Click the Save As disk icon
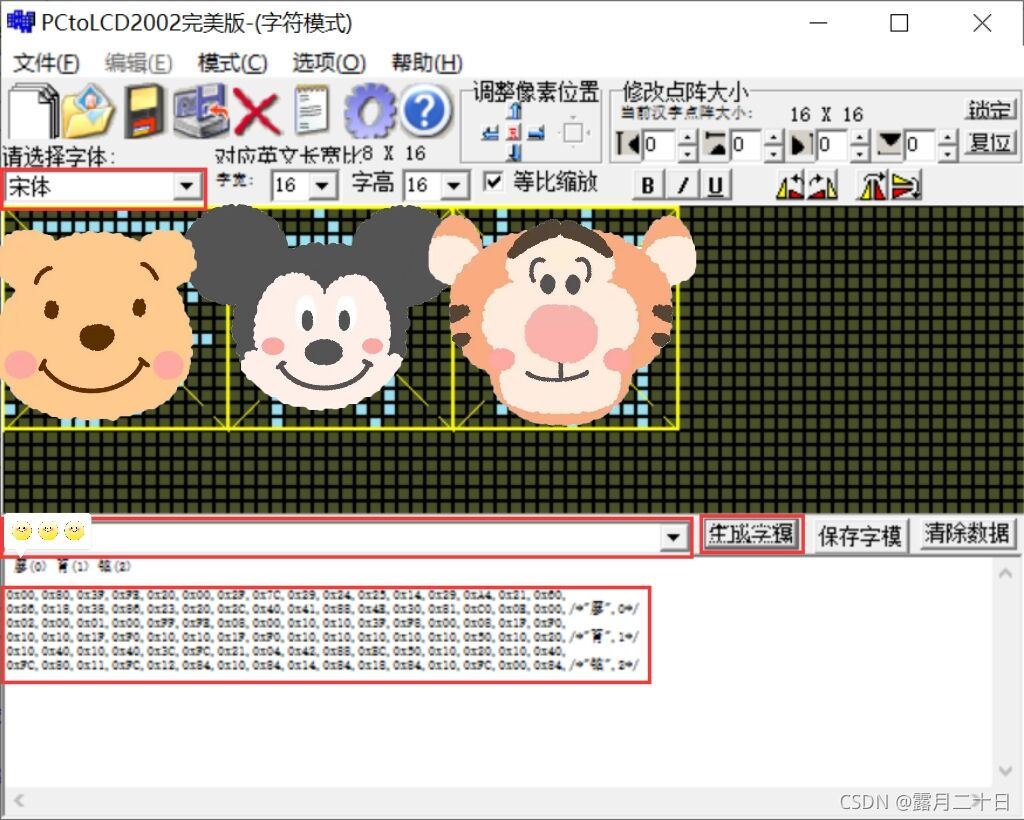 pos(200,110)
